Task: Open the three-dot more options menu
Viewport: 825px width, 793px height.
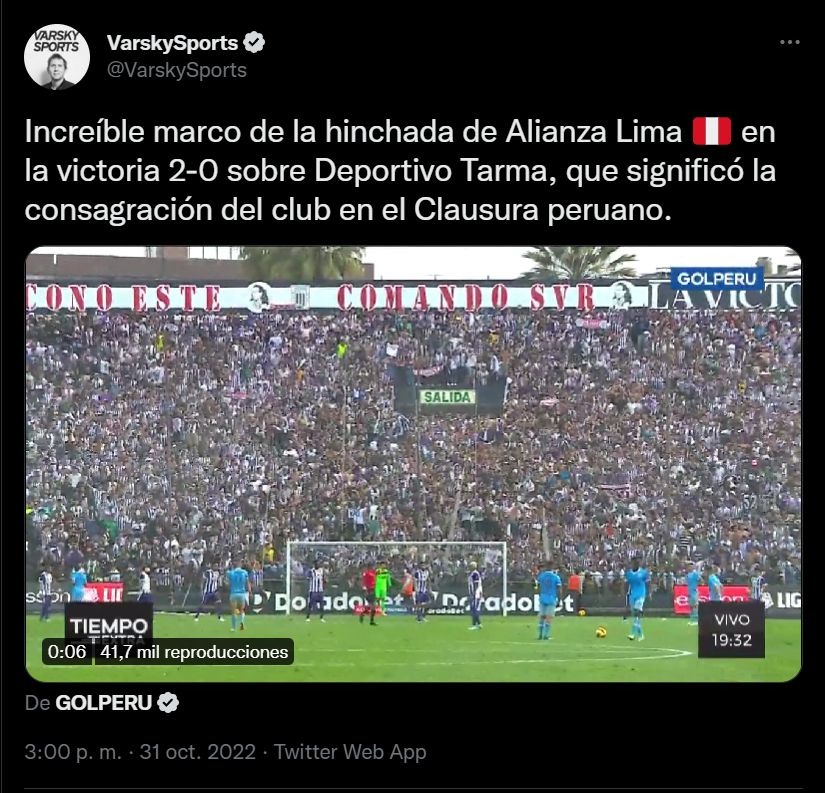Action: (x=789, y=42)
